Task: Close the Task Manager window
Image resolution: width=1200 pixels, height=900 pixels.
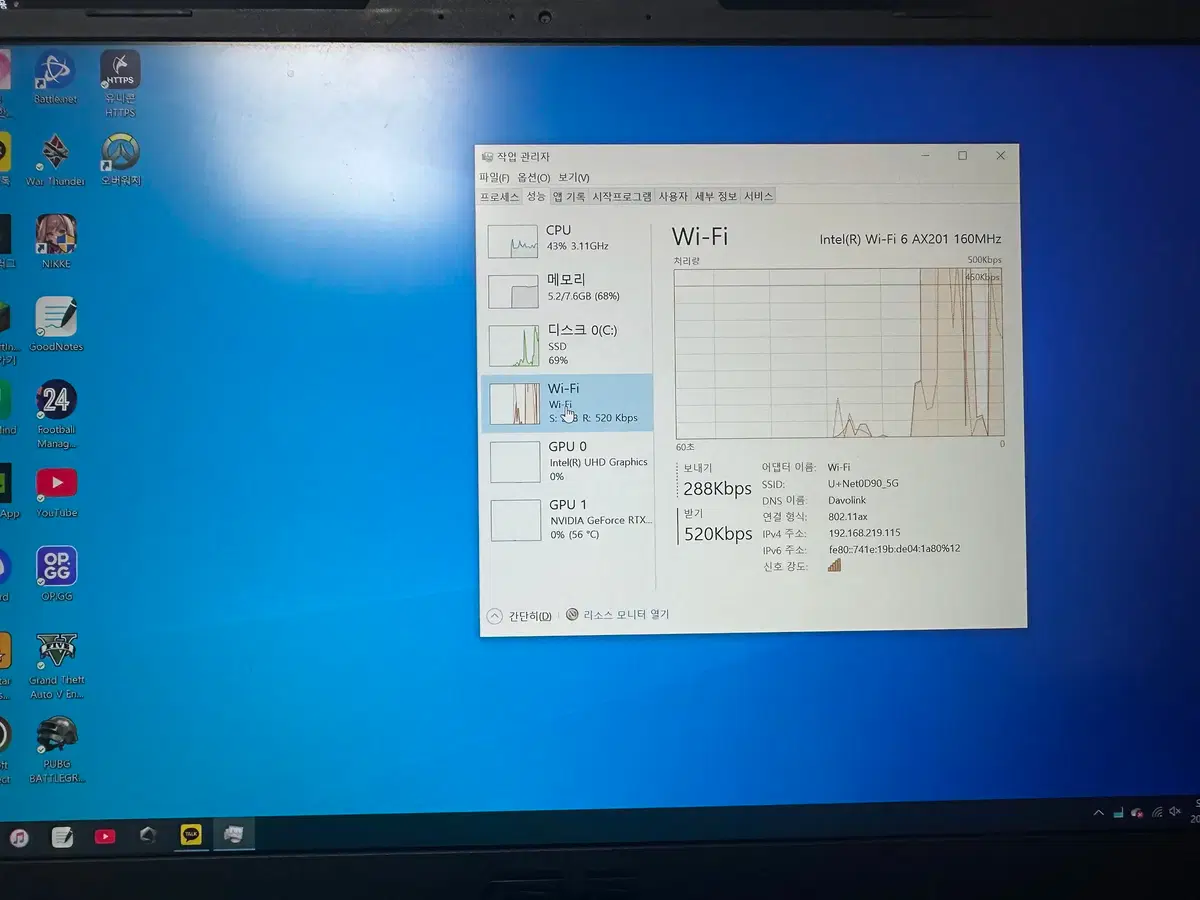Action: [x=1000, y=156]
